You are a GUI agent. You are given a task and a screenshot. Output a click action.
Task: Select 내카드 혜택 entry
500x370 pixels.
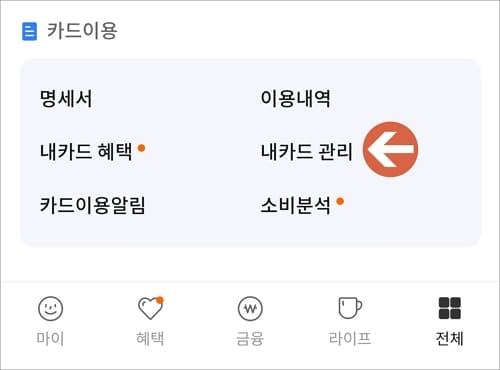(86, 151)
